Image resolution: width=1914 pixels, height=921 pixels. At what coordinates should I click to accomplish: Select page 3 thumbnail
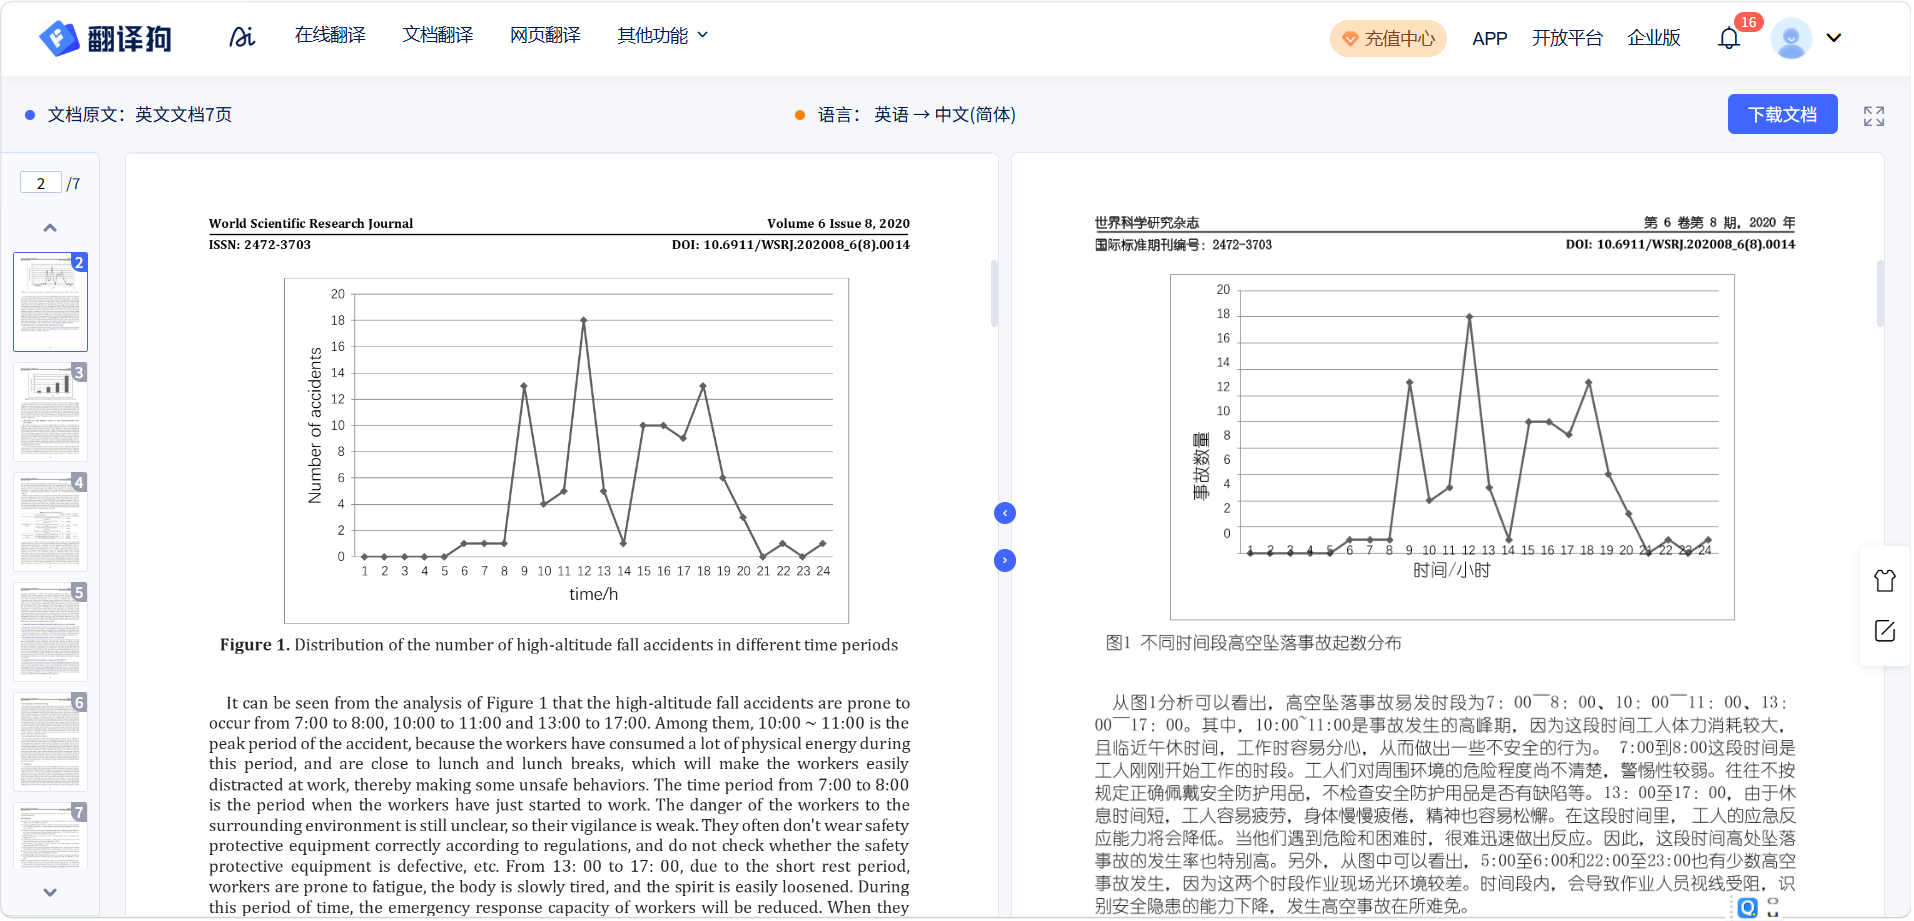pyautogui.click(x=50, y=412)
